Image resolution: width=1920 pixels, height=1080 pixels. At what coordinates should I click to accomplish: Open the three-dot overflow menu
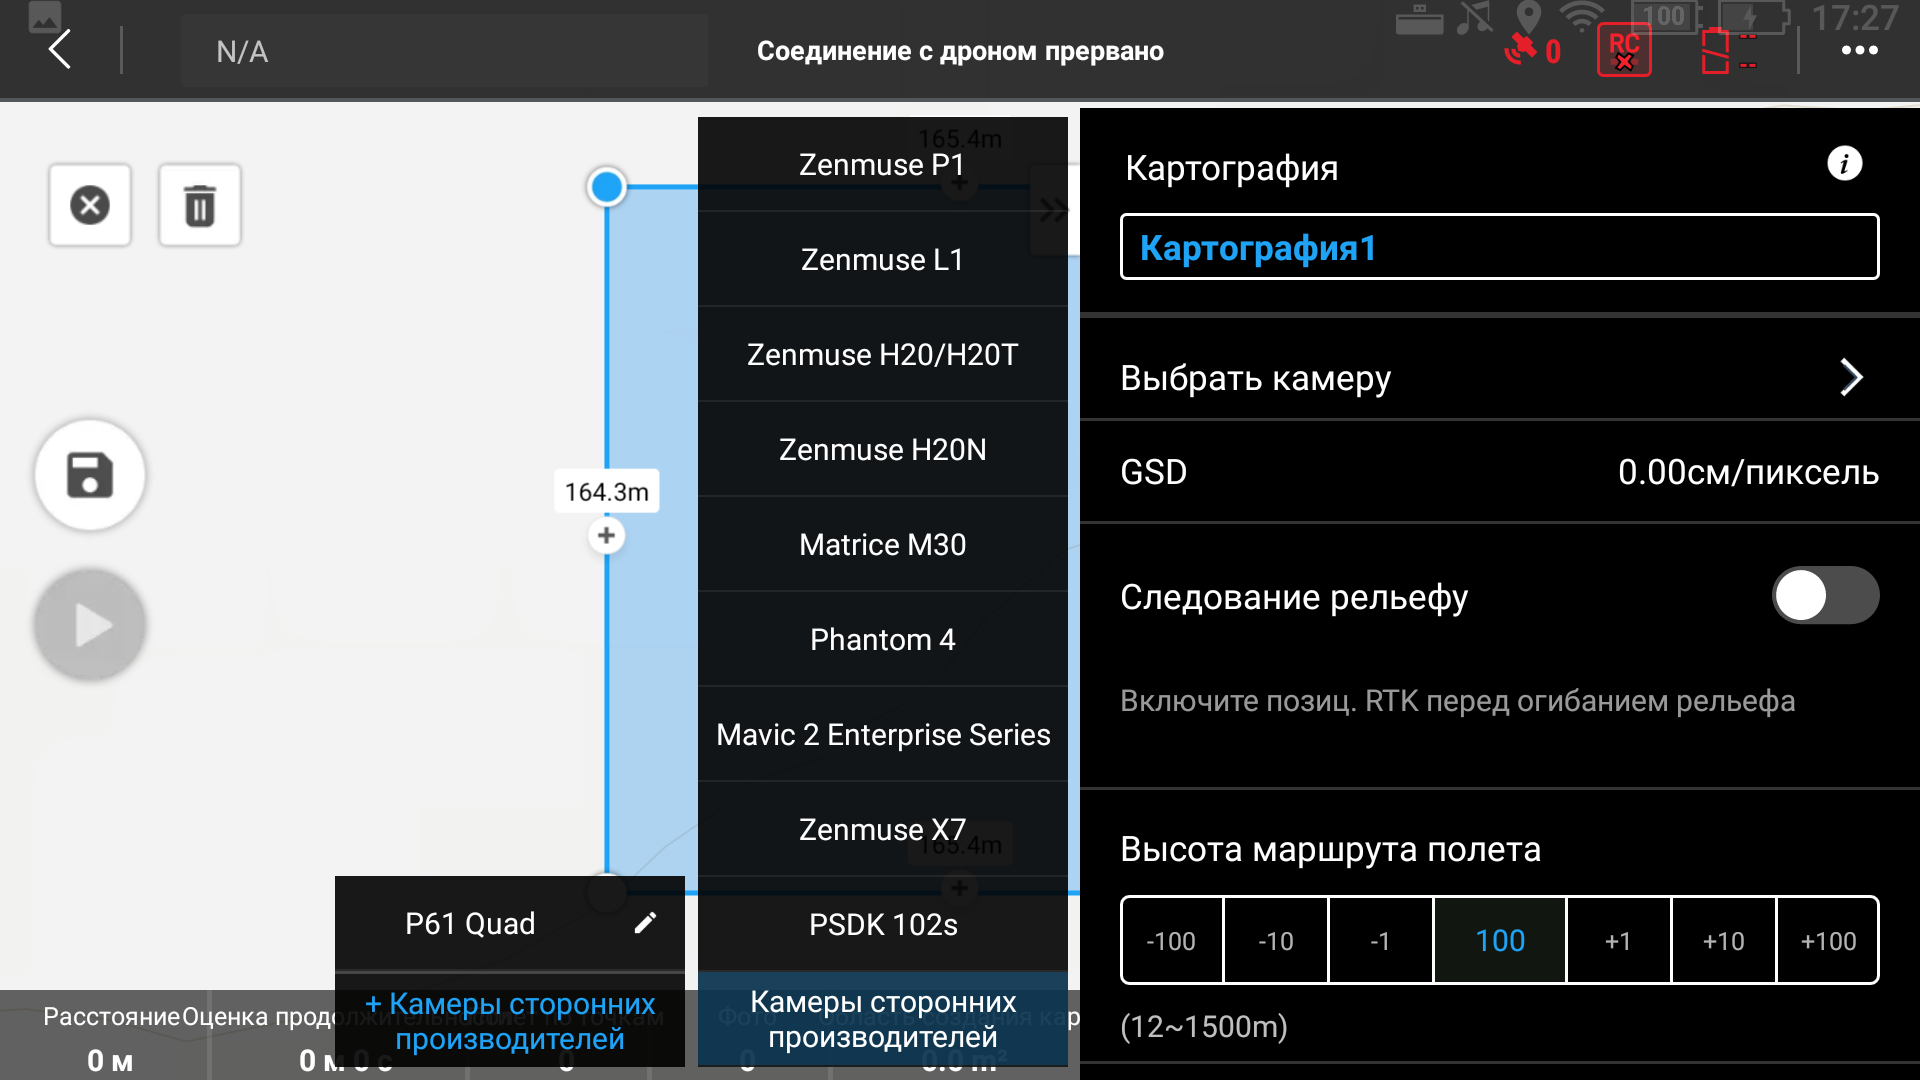tap(1859, 50)
